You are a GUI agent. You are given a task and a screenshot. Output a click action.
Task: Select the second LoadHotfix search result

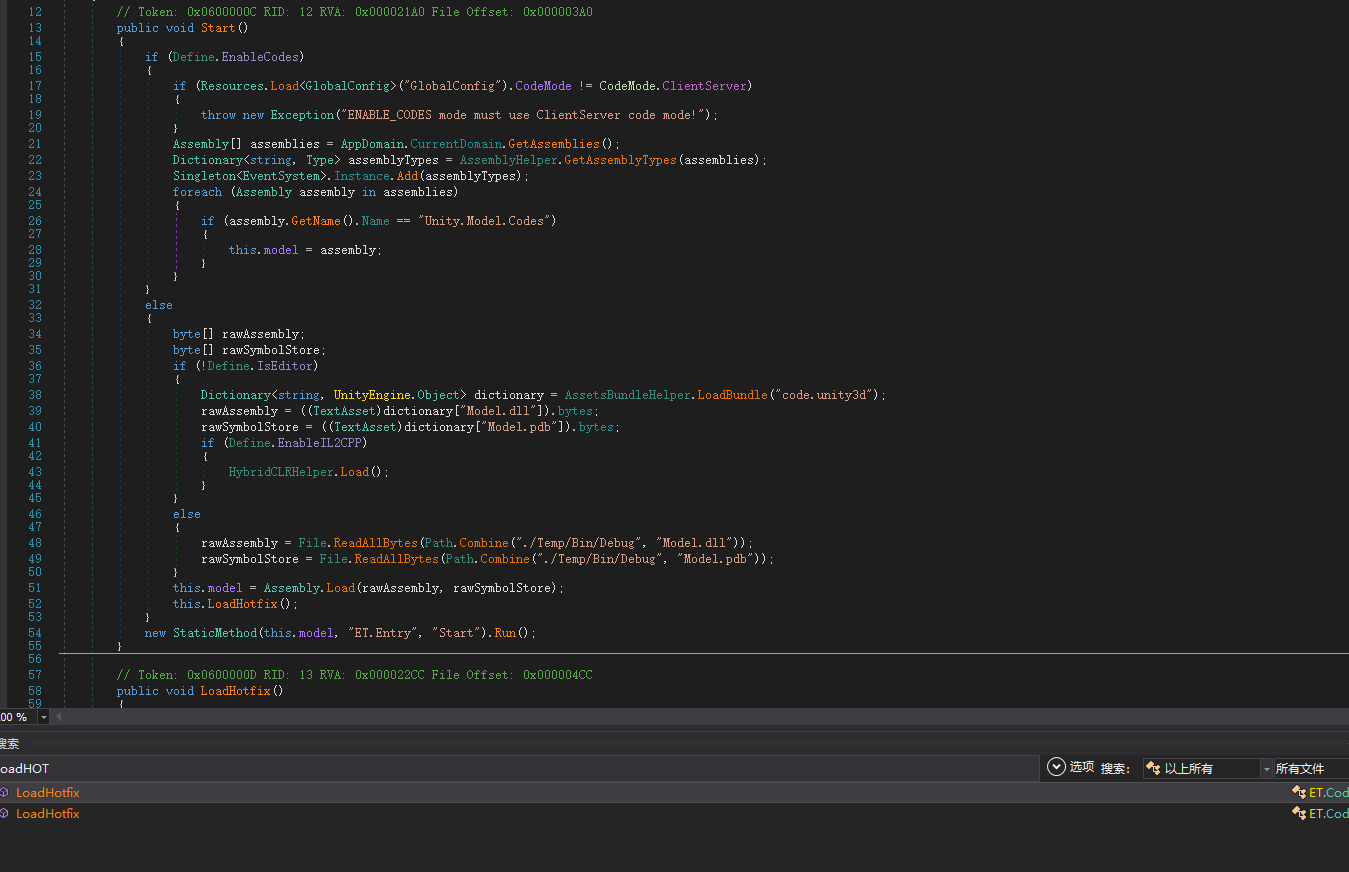[x=47, y=814]
